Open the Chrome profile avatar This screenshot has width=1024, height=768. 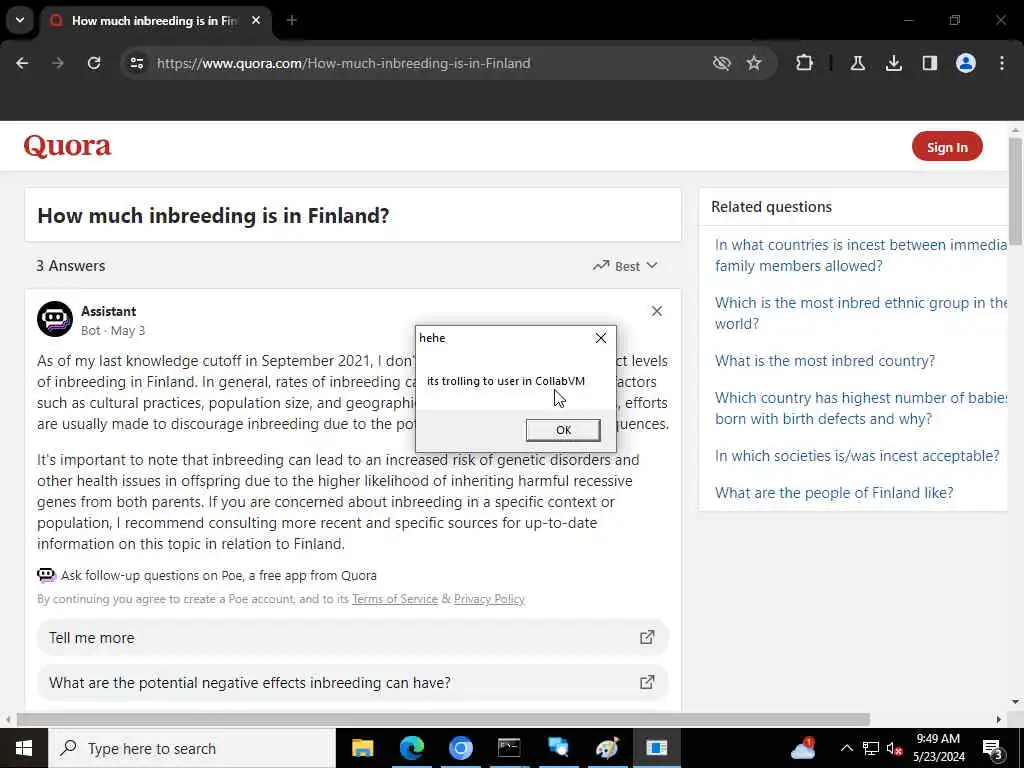point(966,63)
